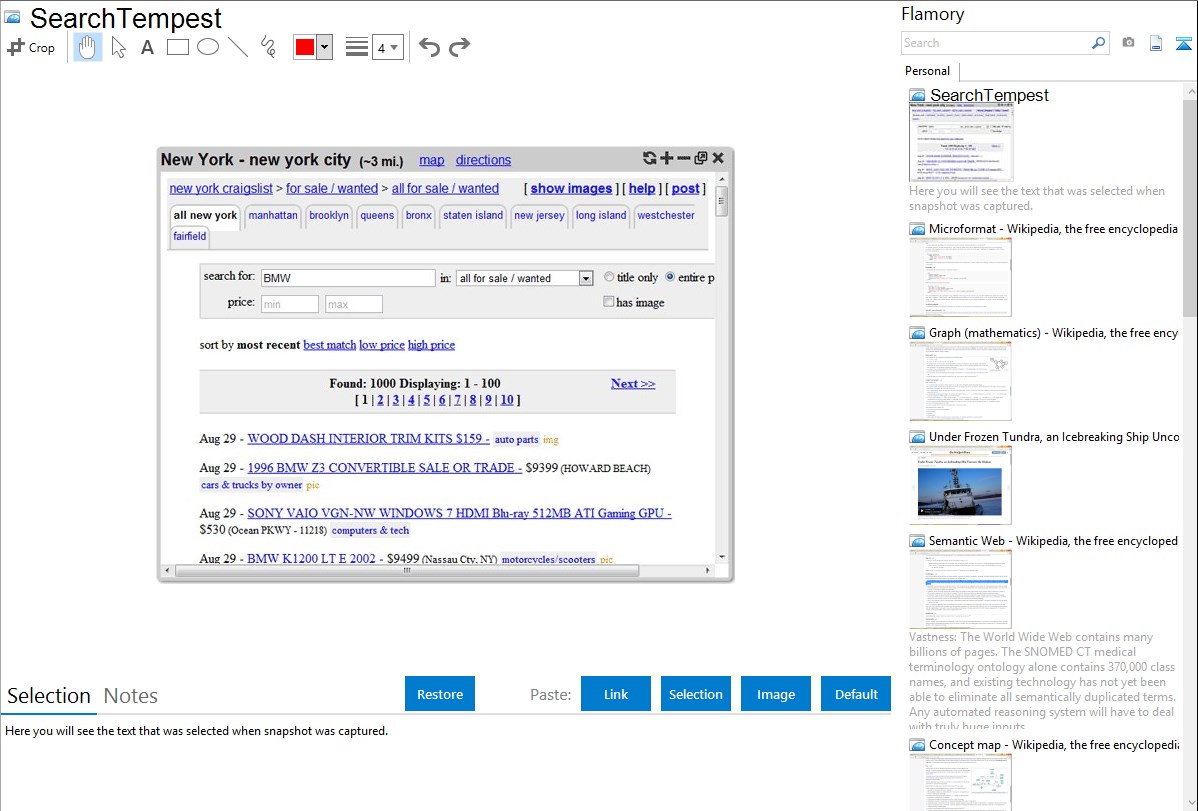Click the min price field
This screenshot has height=811, width=1198.
tap(290, 304)
